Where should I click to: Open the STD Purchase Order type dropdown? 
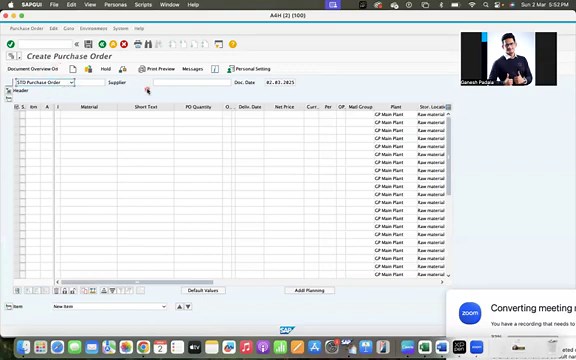(x=71, y=83)
